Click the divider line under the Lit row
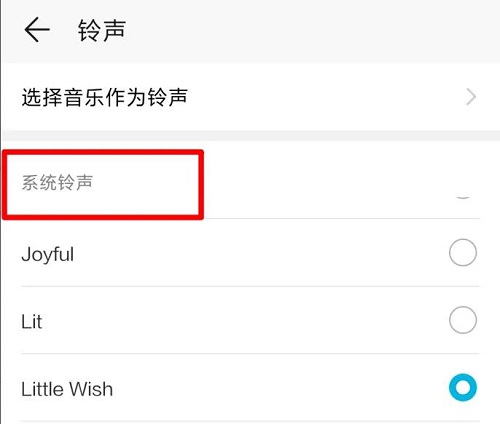Viewport: 500px width, 424px height. click(250, 353)
